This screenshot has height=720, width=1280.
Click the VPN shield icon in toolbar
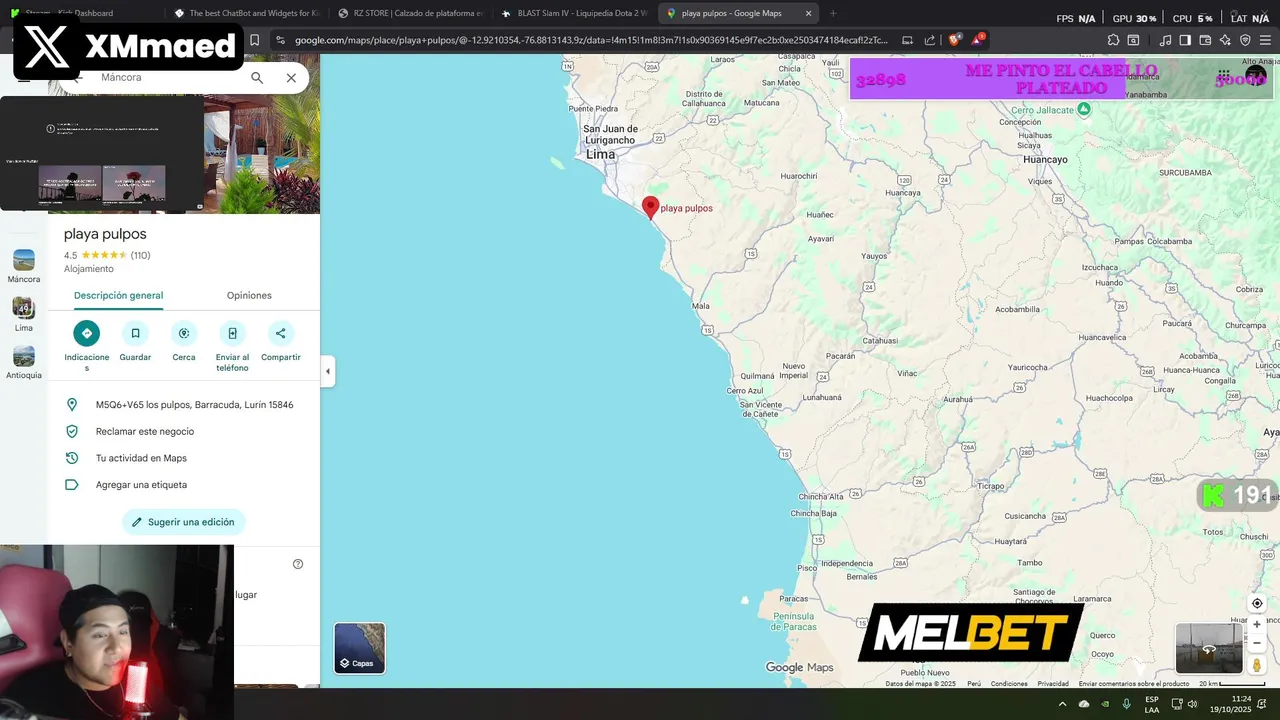click(x=1245, y=40)
